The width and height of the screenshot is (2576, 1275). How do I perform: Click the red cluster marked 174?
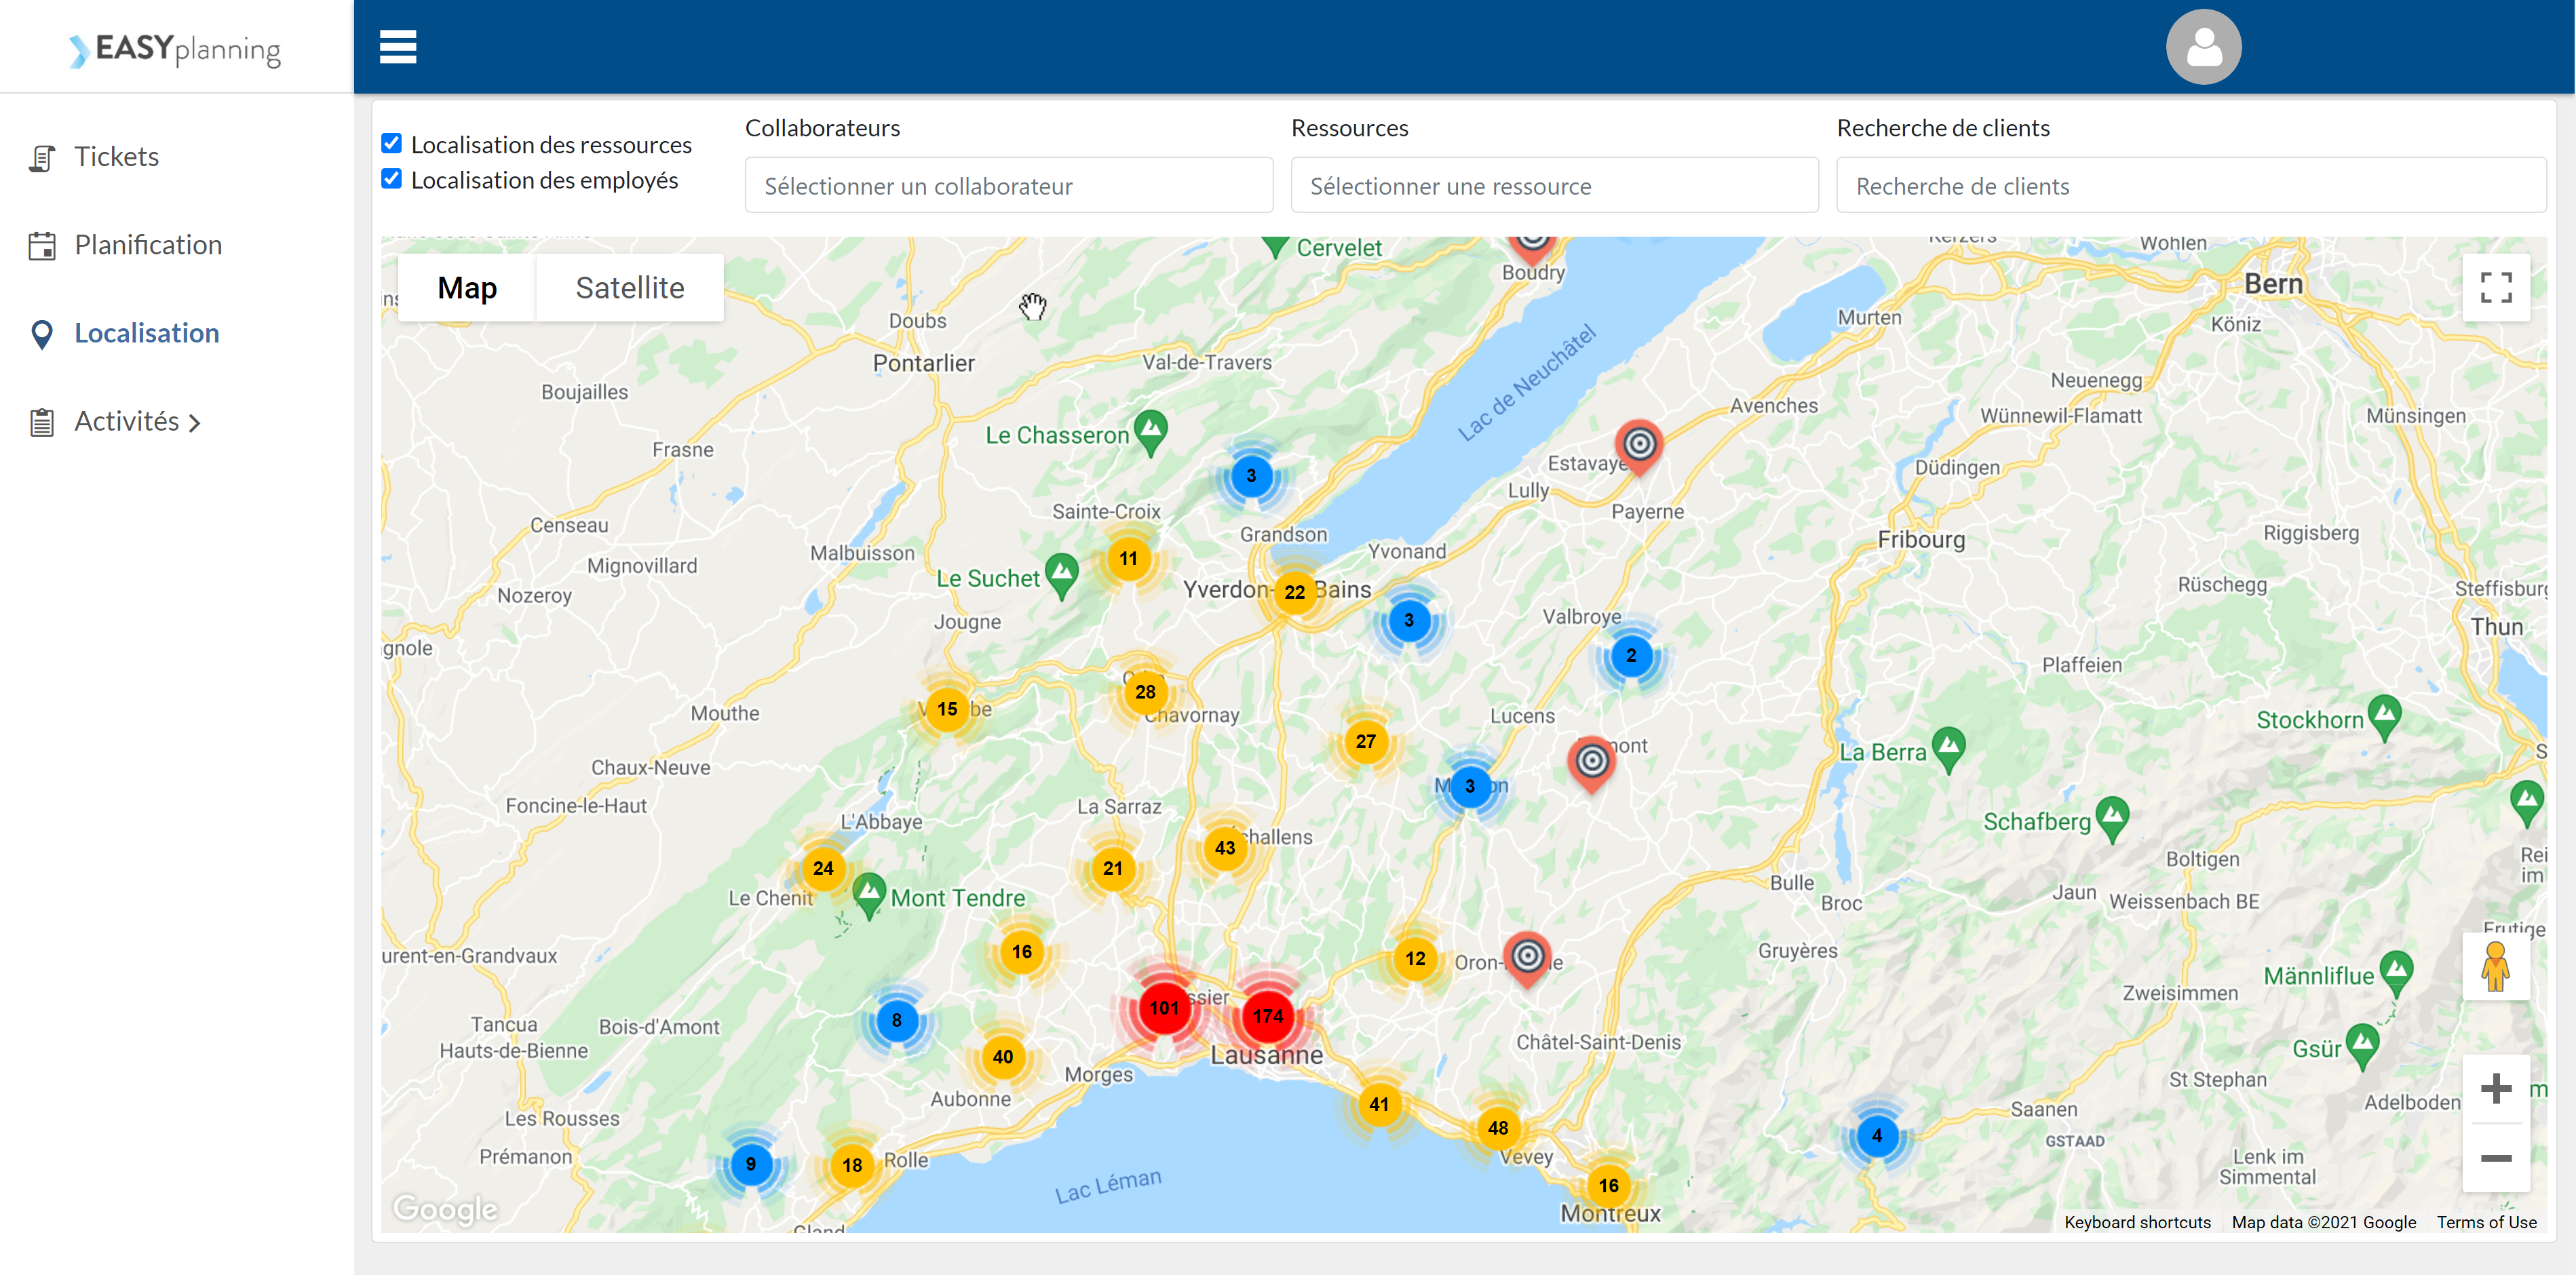click(x=1268, y=1016)
